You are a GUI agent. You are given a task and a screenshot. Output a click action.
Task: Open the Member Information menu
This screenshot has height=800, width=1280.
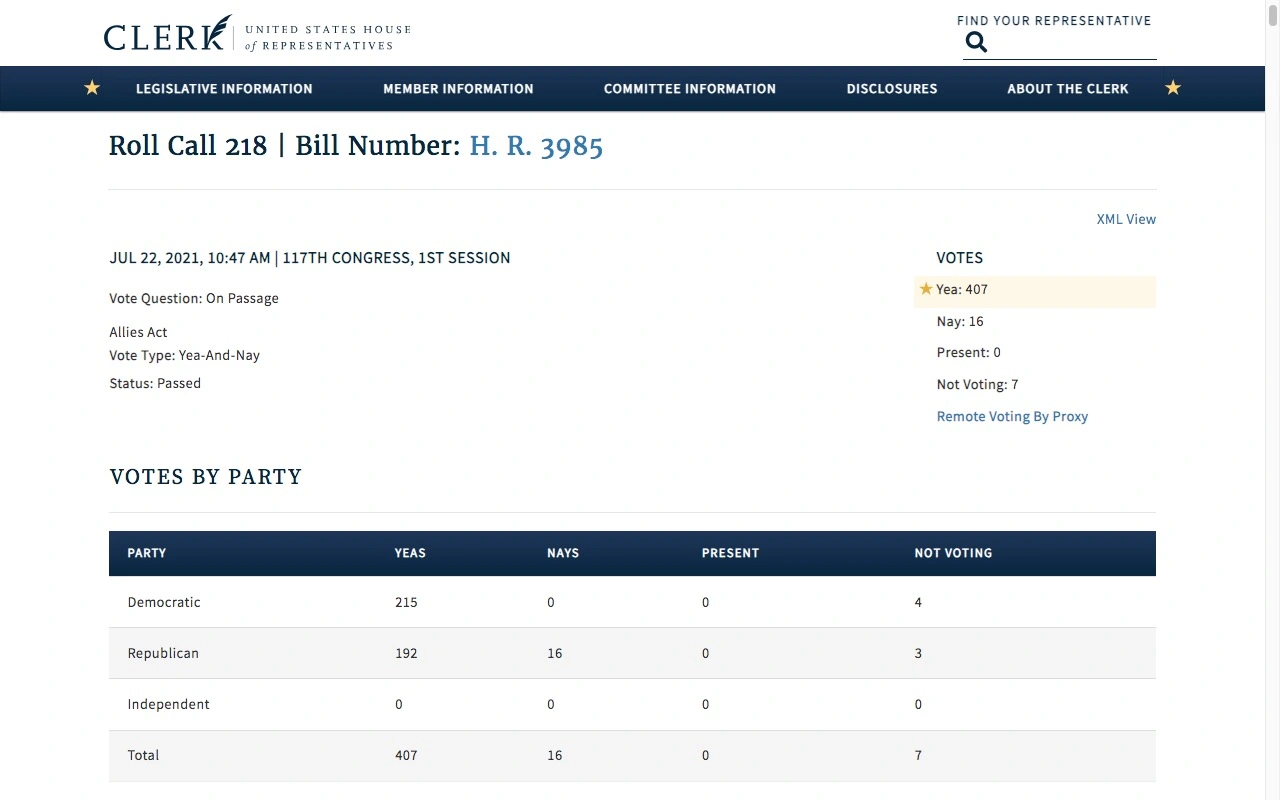(458, 89)
